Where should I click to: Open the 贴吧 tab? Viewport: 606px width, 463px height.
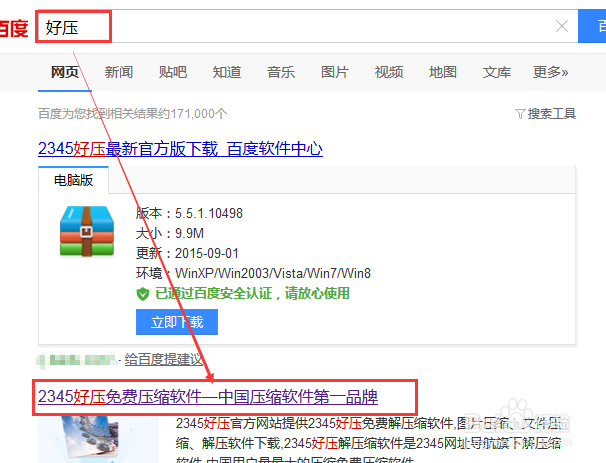point(173,72)
